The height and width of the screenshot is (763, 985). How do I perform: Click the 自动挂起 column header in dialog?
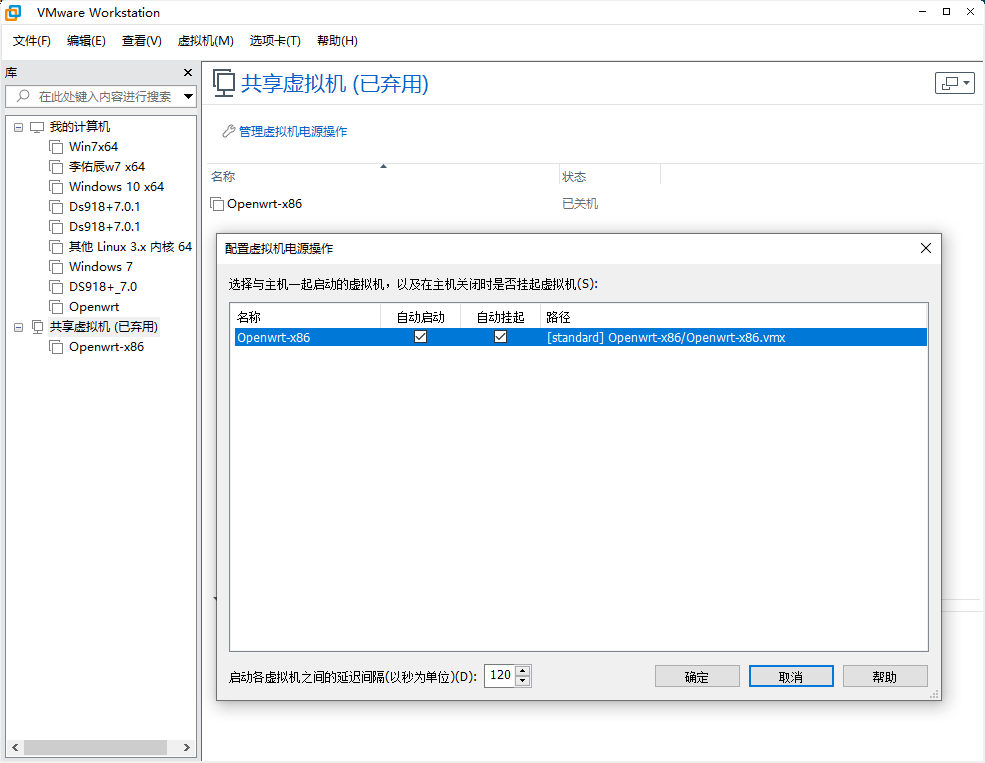(500, 317)
